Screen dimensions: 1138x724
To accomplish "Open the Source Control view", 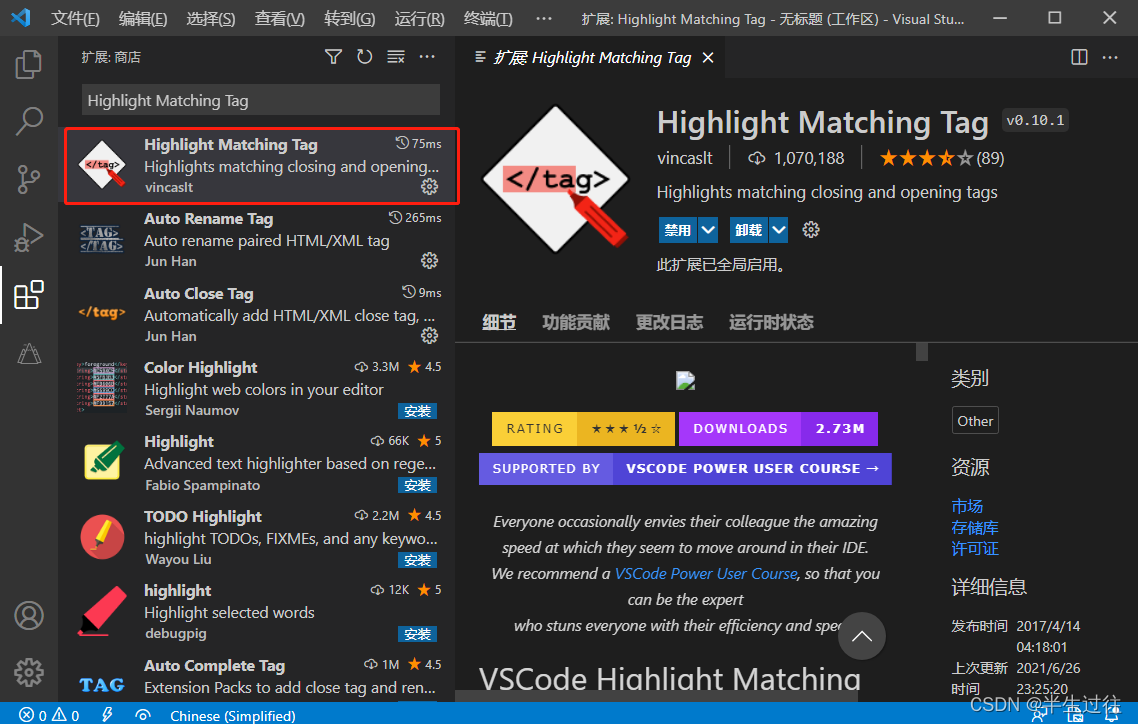I will coord(28,179).
